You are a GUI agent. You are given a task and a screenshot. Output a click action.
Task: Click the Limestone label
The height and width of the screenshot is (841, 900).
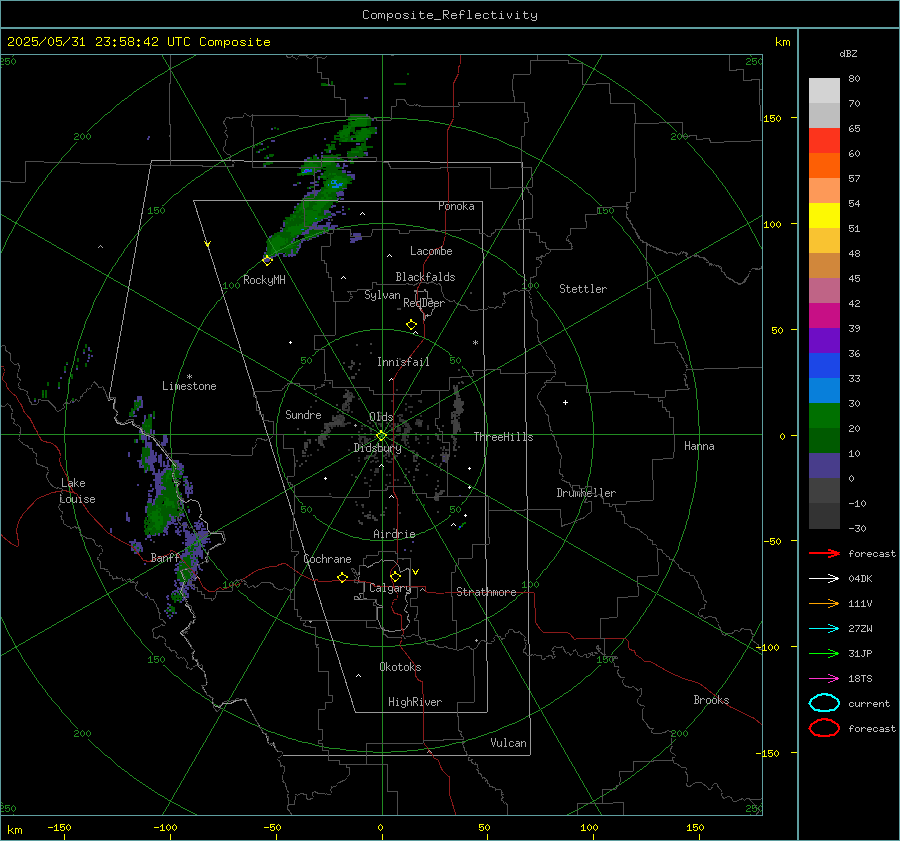(189, 386)
